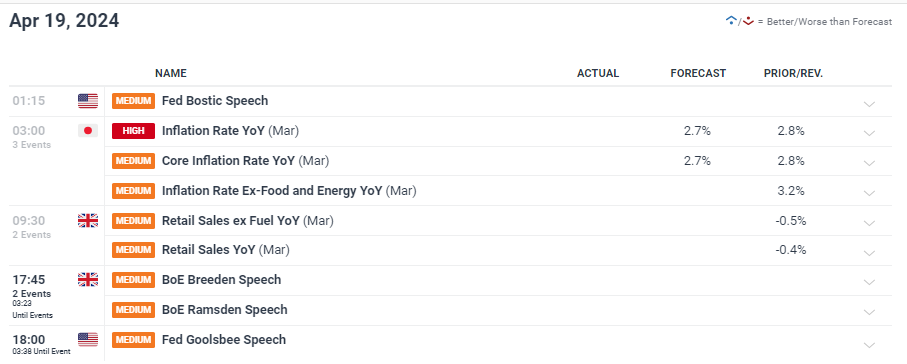
Task: Click the MEDIUM badge on Fed Bostic Speech
Action: point(134,101)
